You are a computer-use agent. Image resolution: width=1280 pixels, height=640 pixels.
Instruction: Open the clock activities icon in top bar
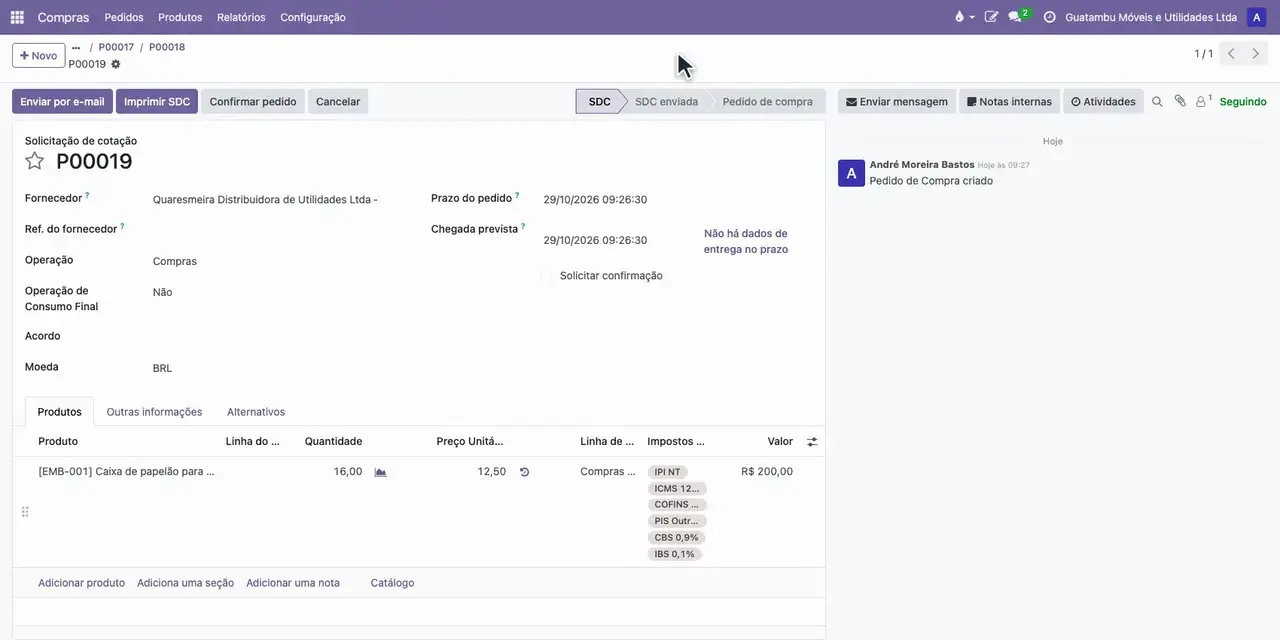pos(1049,17)
